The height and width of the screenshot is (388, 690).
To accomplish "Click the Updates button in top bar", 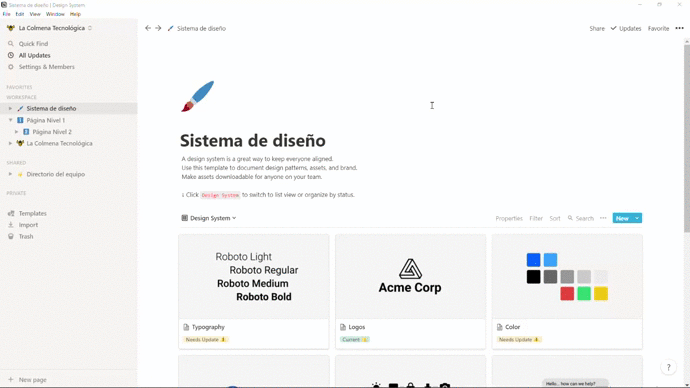I will [x=626, y=29].
